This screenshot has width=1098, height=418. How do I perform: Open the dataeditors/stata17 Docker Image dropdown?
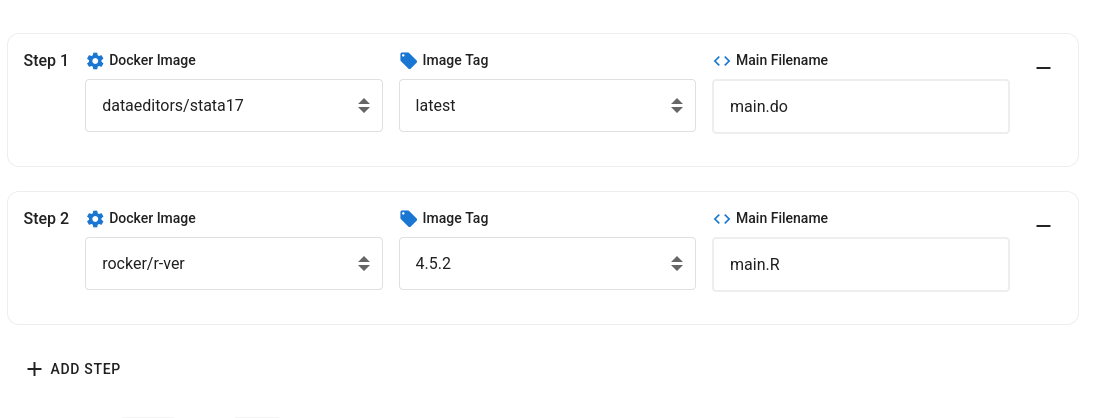(234, 106)
